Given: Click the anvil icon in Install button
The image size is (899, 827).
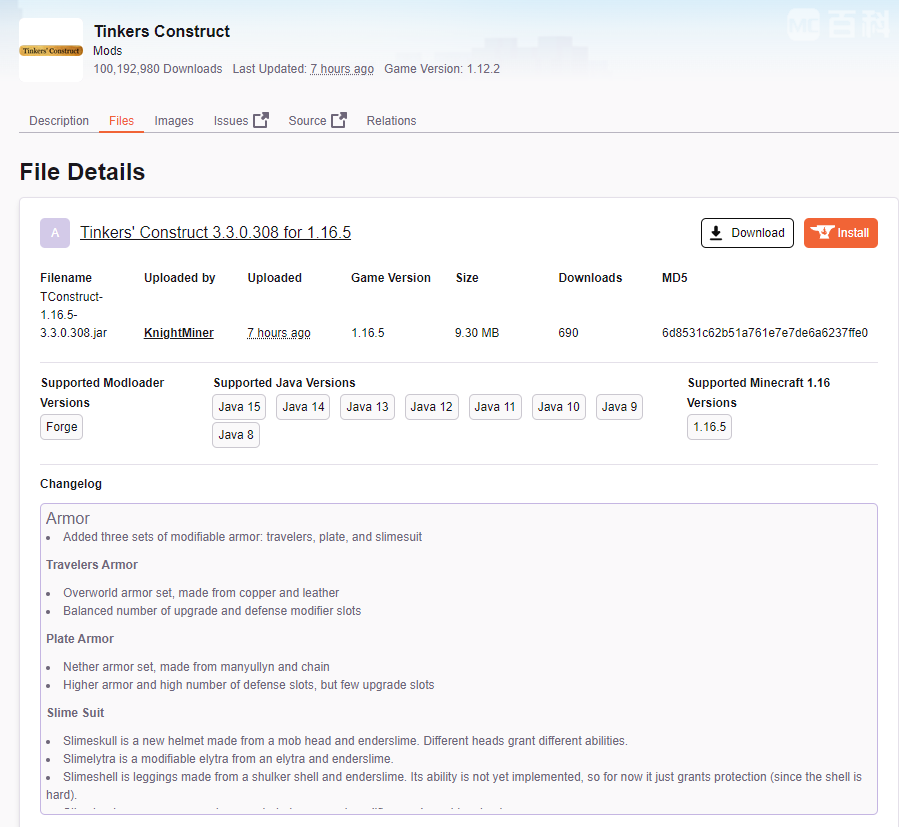Looking at the screenshot, I should pos(822,232).
